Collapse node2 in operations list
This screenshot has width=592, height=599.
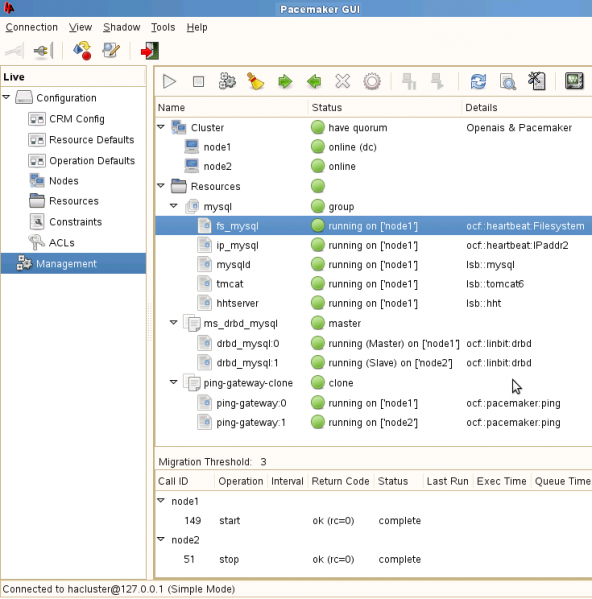point(161,539)
